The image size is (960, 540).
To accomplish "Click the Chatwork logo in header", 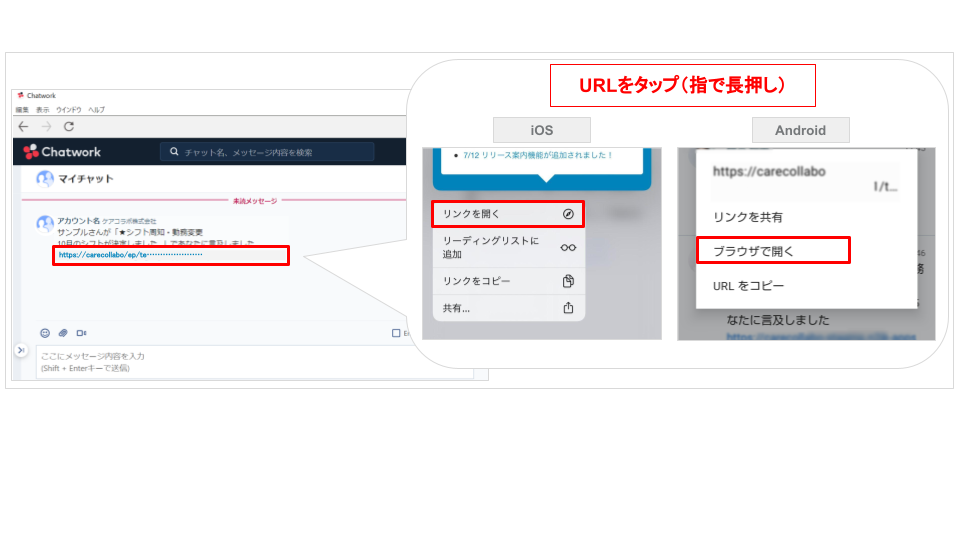I will tap(62, 152).
